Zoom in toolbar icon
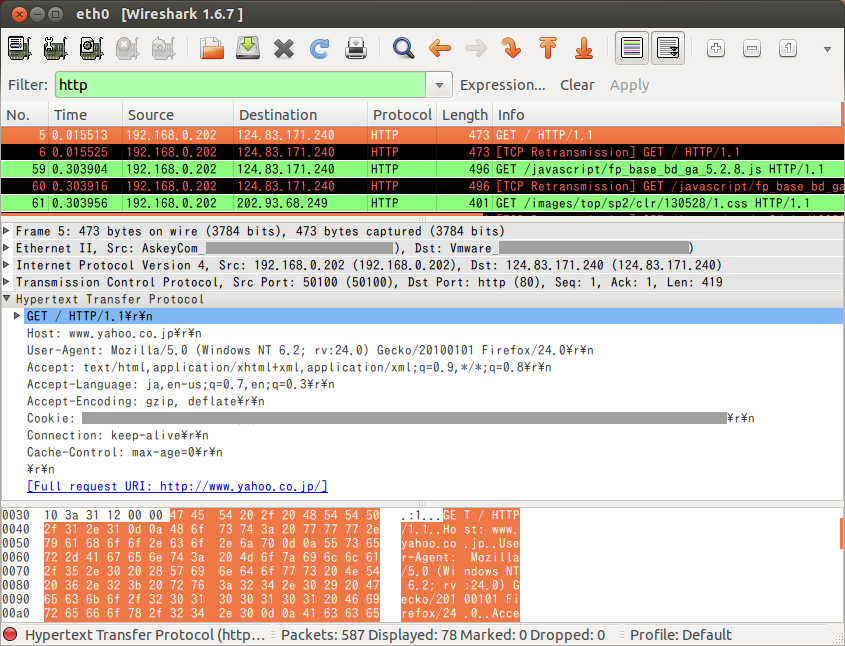The image size is (845, 646). click(x=716, y=48)
